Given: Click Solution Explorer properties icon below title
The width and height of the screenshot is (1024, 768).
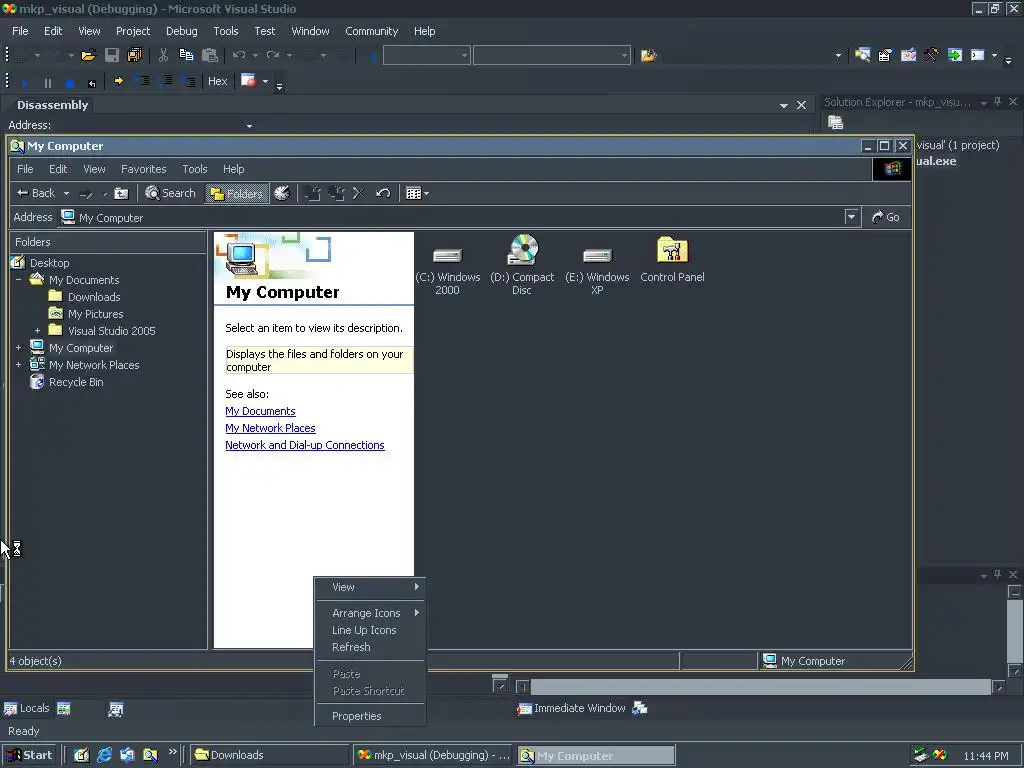Looking at the screenshot, I should pyautogui.click(x=835, y=122).
